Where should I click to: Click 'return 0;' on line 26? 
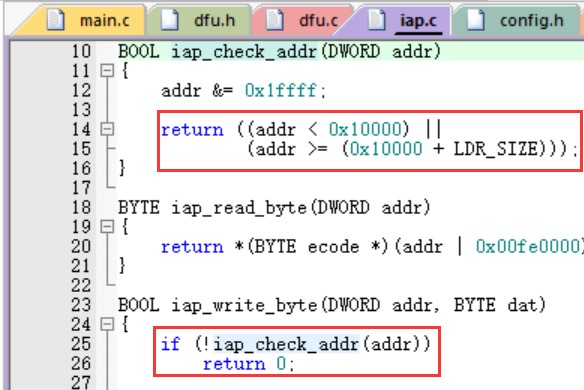click(x=248, y=364)
